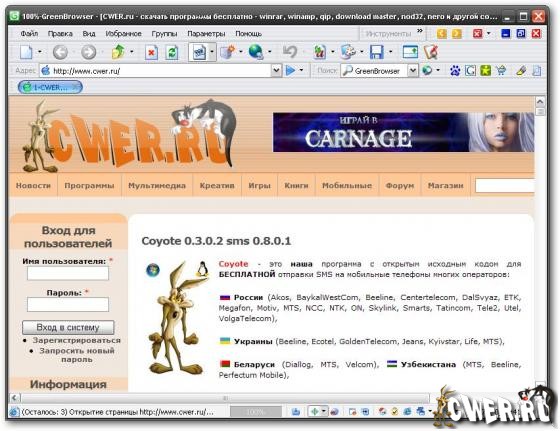
Task: Open dropdown beside the status bar plus icon
Action: (324, 411)
